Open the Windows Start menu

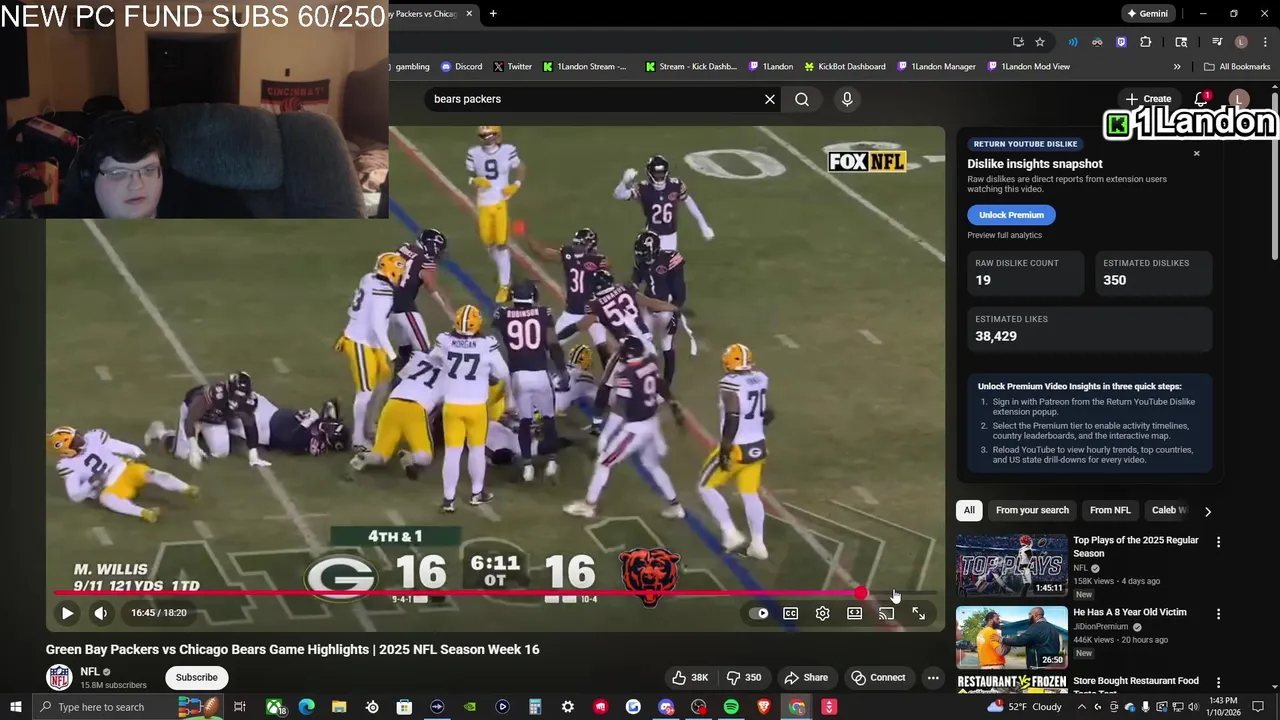coord(15,707)
